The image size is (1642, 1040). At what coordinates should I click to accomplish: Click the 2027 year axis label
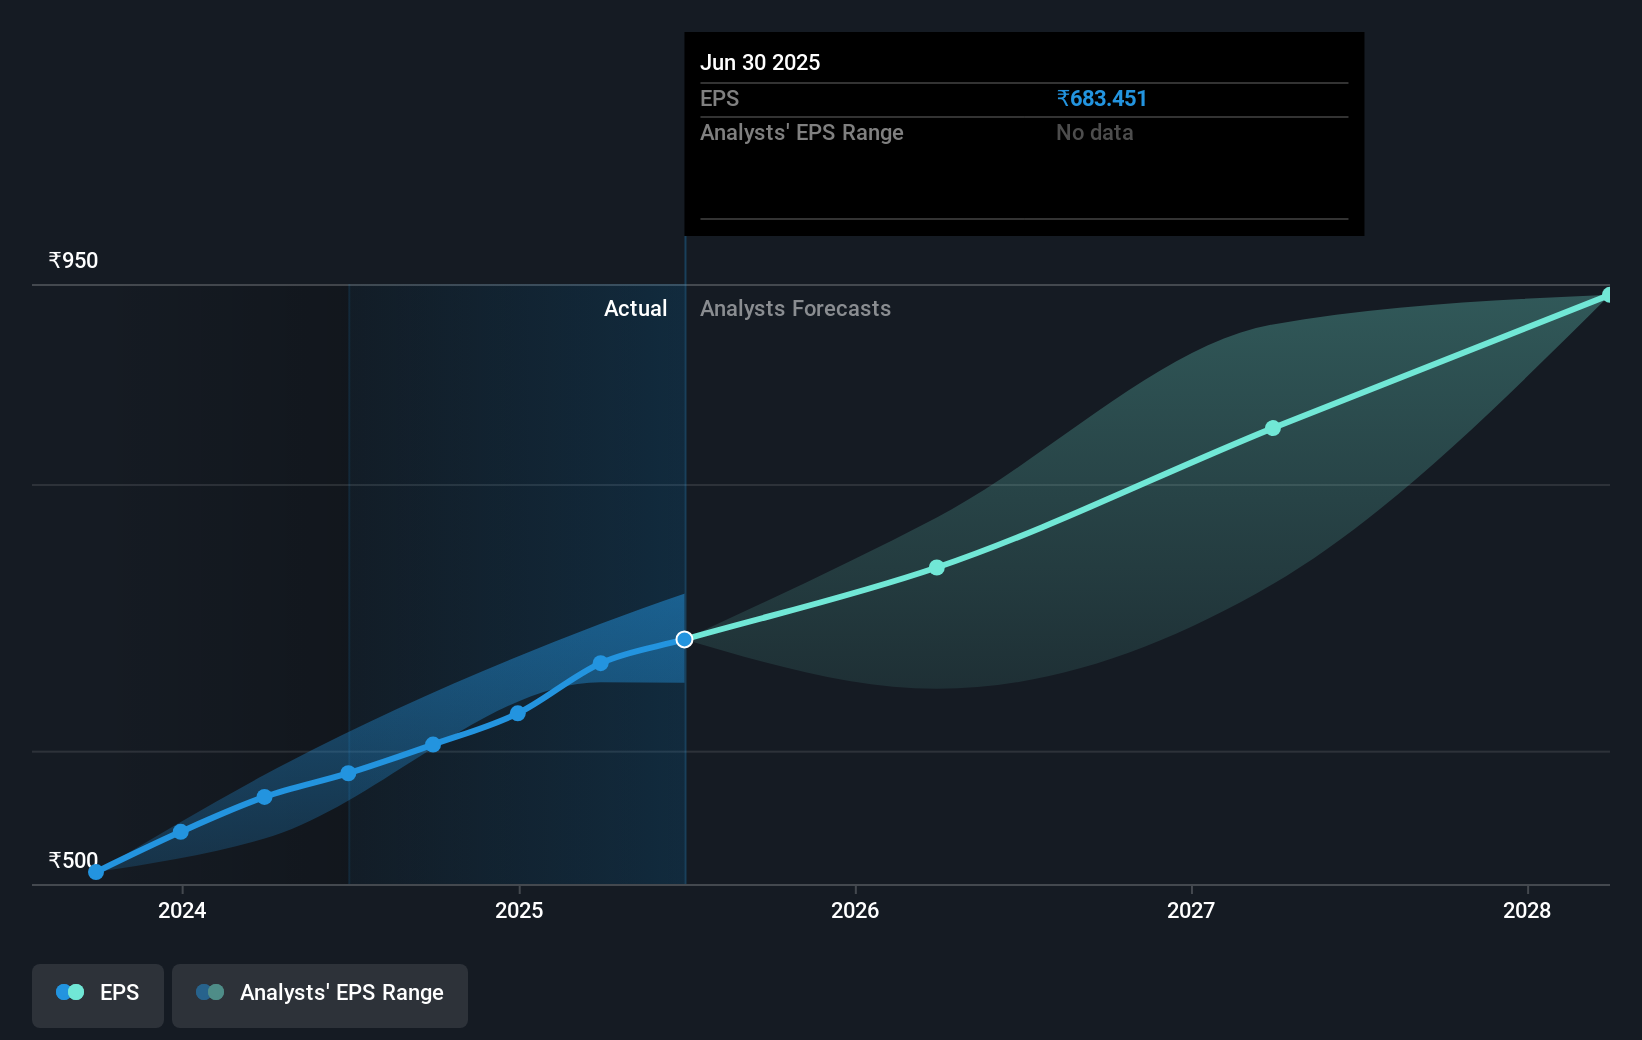coord(1189,911)
